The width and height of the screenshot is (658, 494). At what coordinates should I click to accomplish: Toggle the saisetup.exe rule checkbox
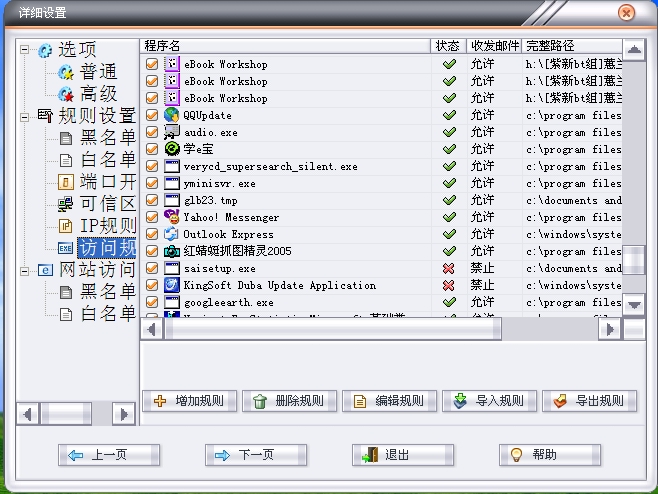click(x=152, y=268)
